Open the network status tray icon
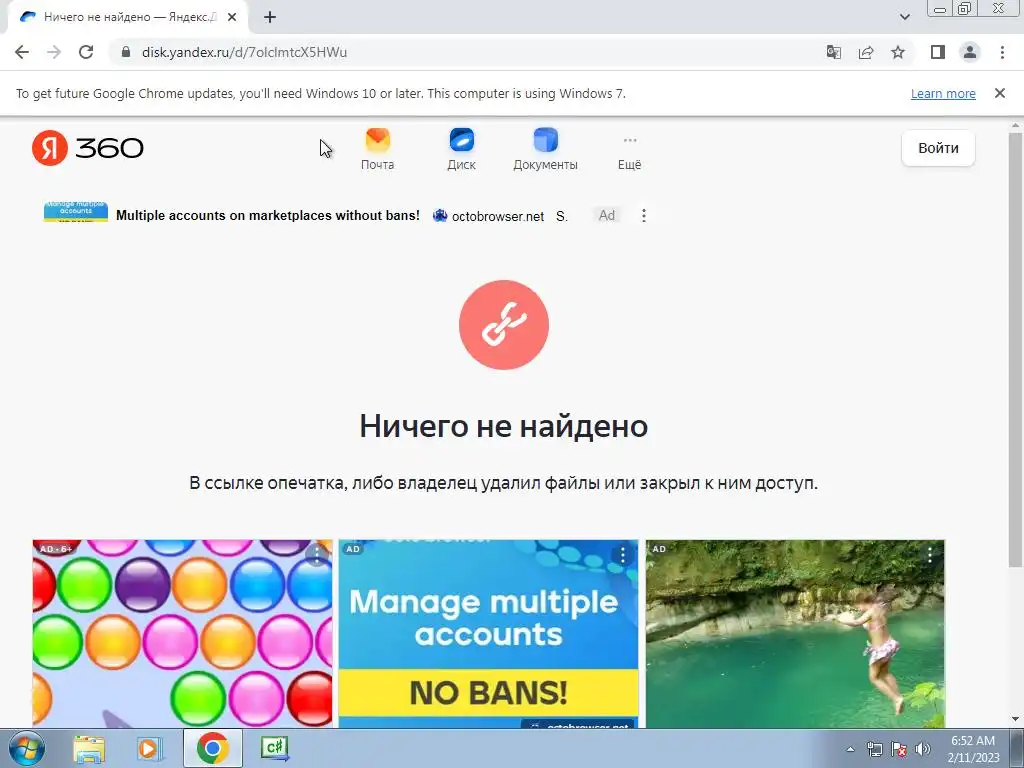Viewport: 1024px width, 768px height. (874, 749)
